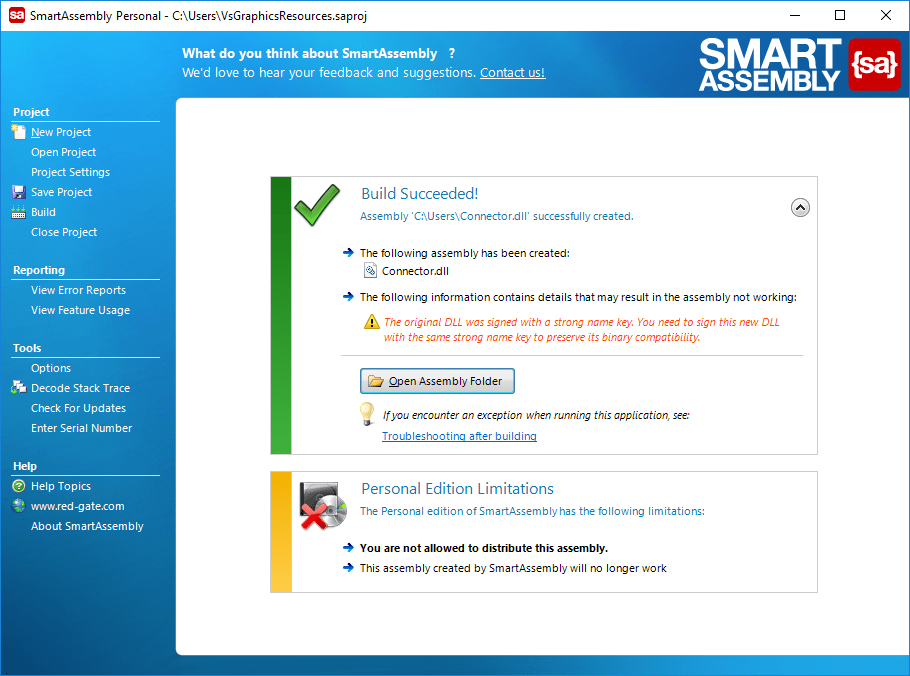Click the Personal Edition disc icon
Screen dimensions: 910x676
pyautogui.click(x=323, y=505)
